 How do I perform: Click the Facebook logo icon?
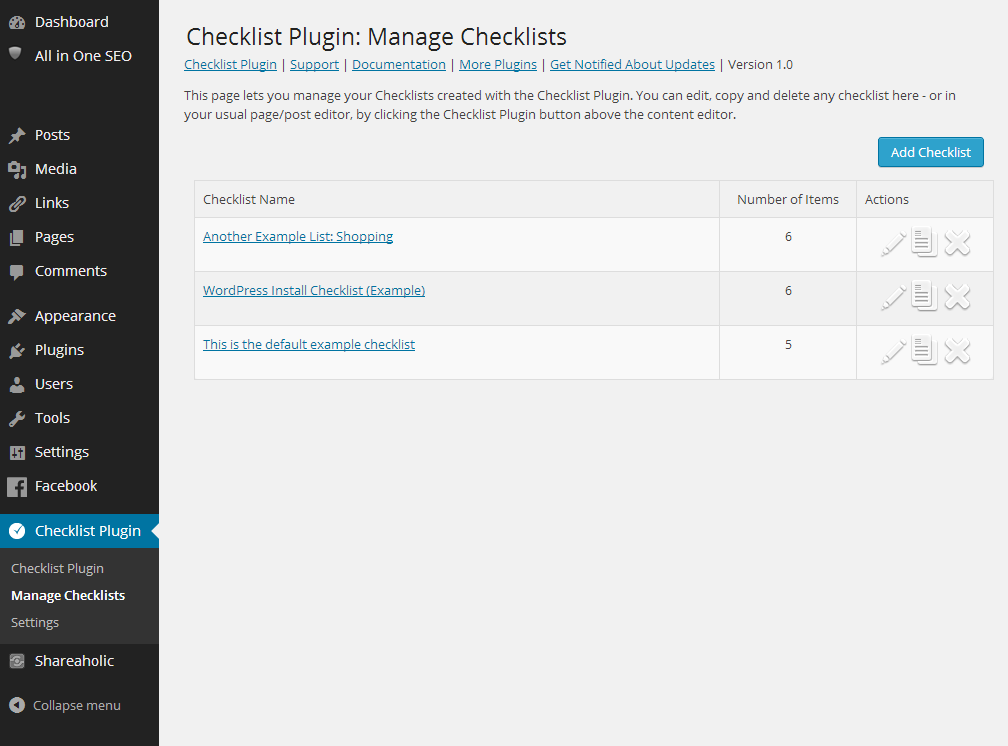(17, 487)
